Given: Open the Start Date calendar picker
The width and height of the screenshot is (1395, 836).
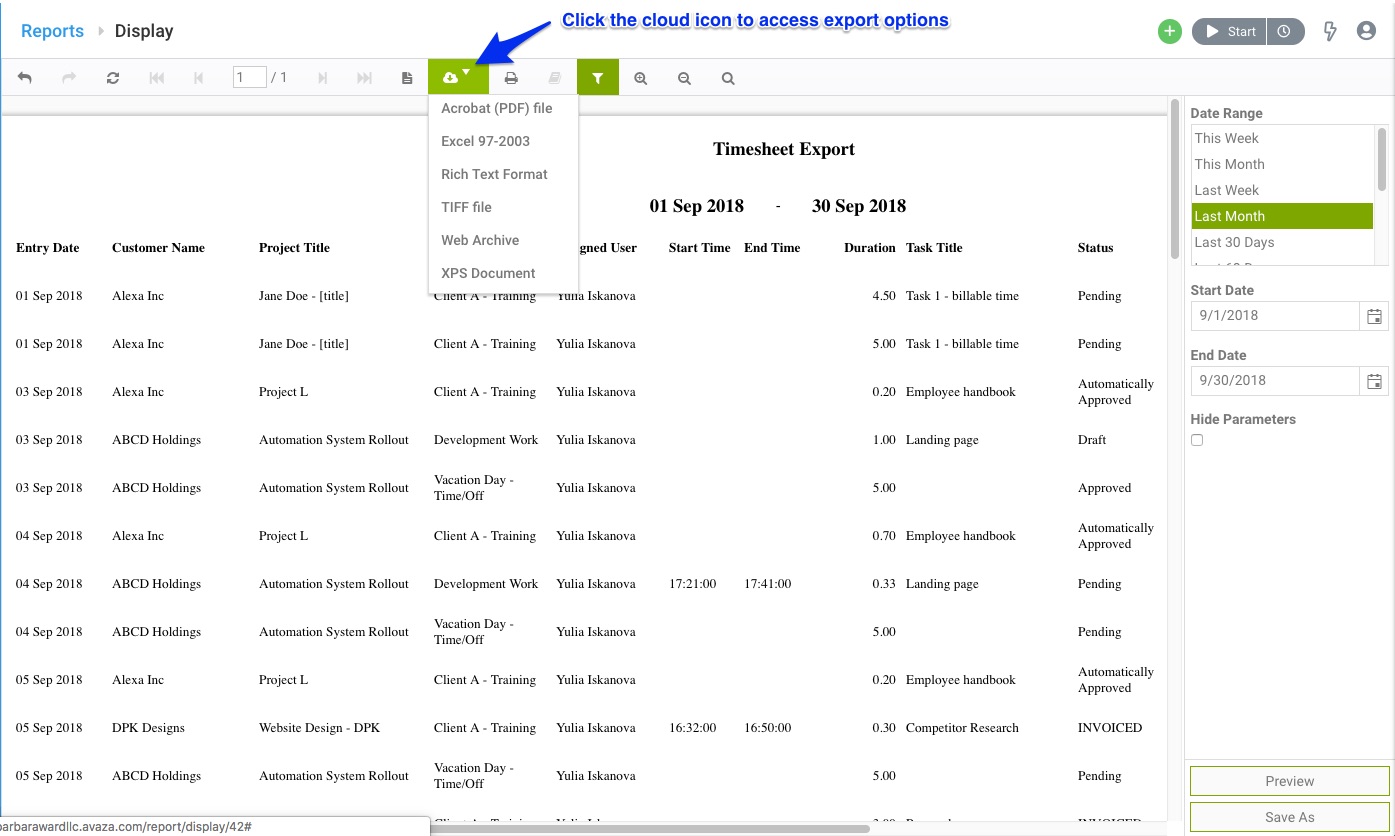Looking at the screenshot, I should (1374, 316).
